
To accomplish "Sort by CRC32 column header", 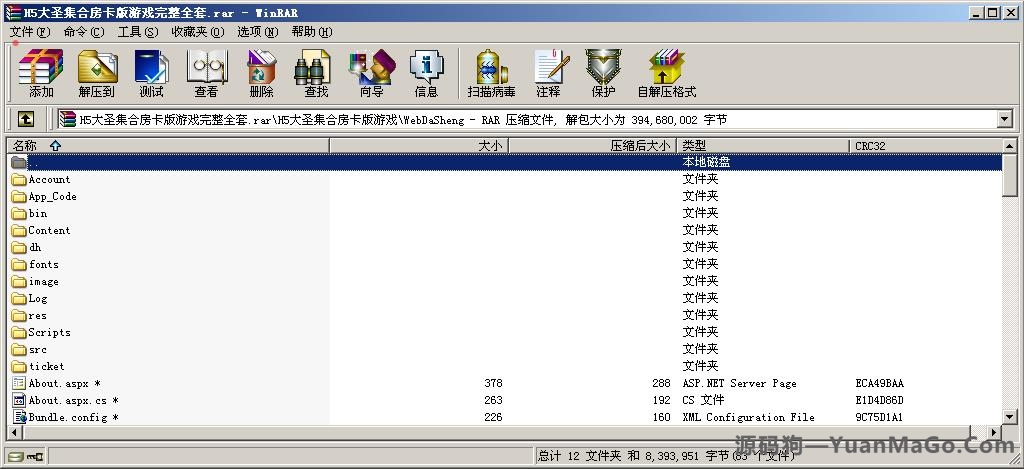I will click(925, 146).
